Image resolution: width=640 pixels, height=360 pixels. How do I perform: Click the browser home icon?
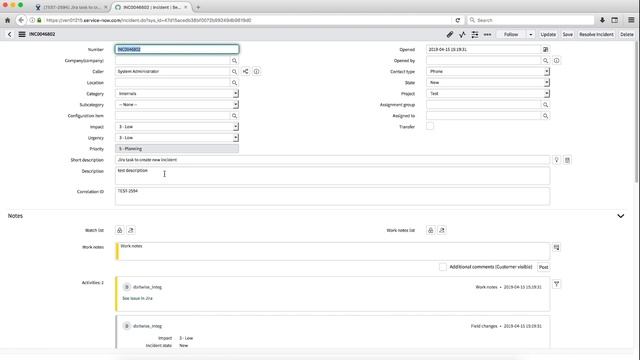(7, 20)
